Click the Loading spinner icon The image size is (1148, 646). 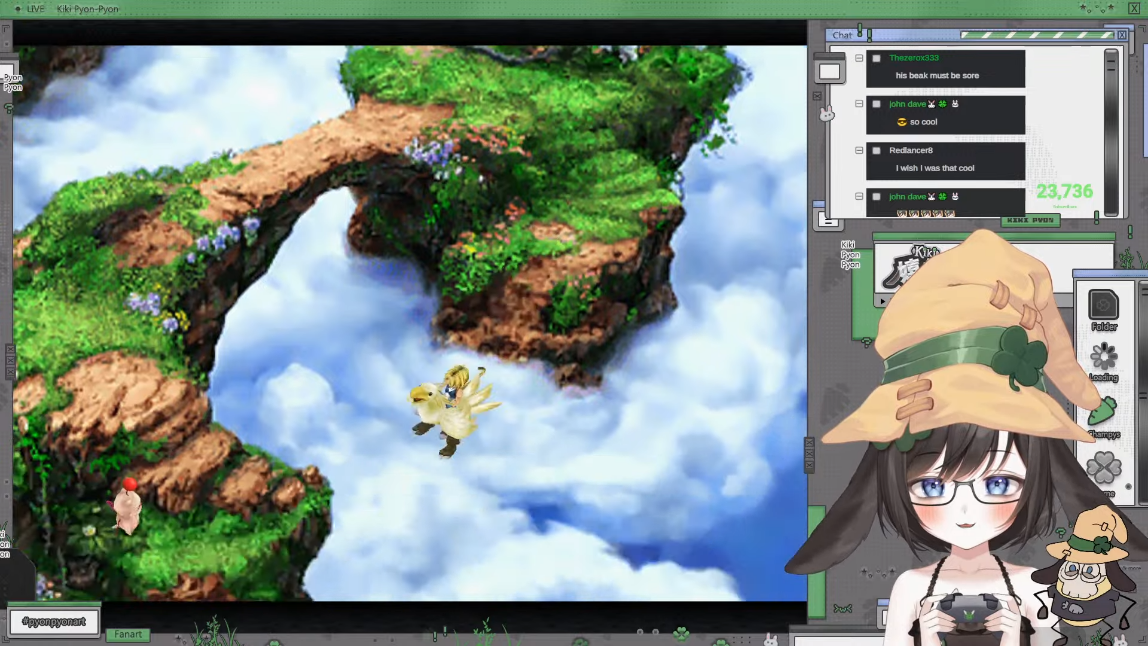(1103, 357)
